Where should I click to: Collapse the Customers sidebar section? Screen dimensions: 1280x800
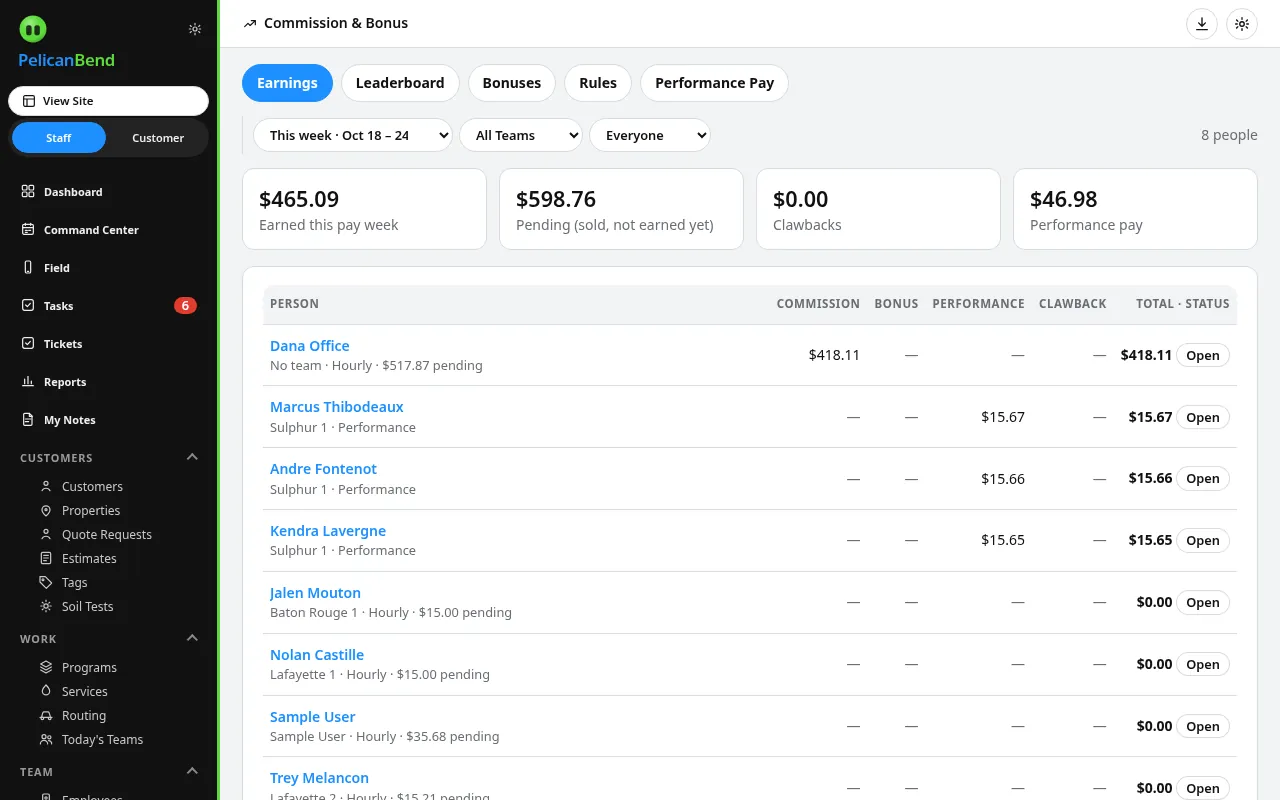point(193,458)
